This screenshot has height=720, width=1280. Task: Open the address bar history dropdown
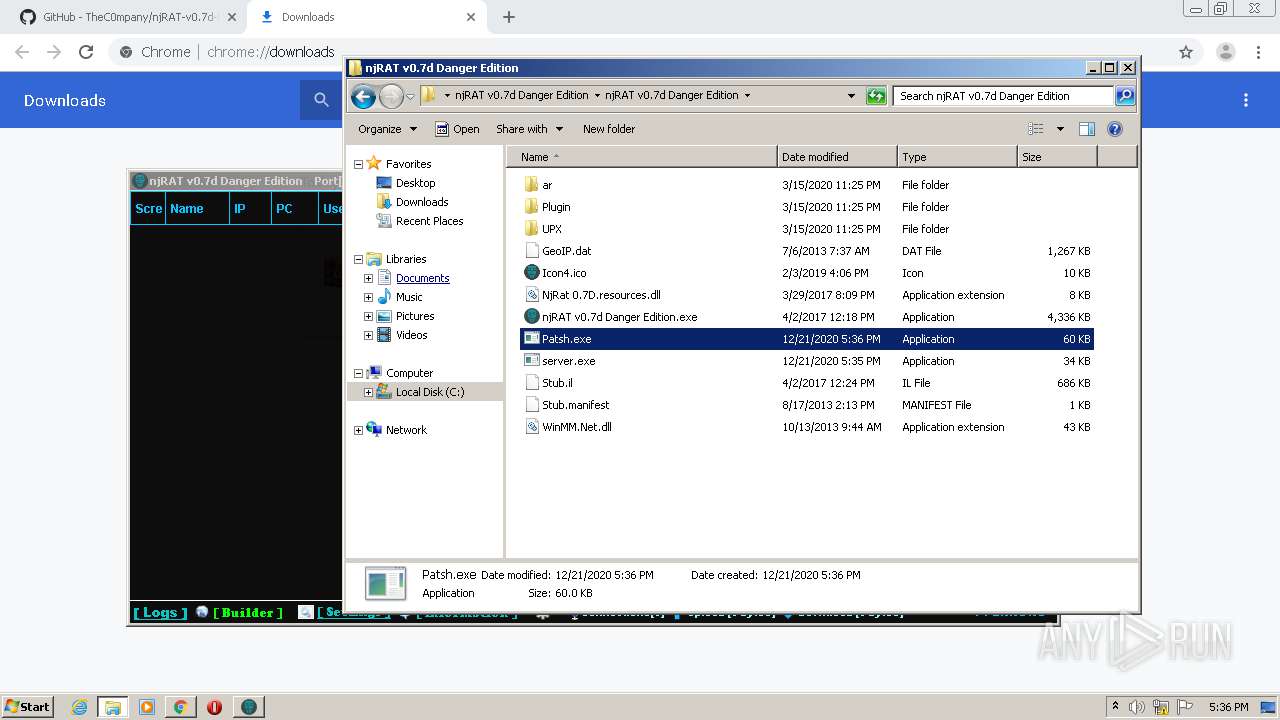tap(851, 96)
